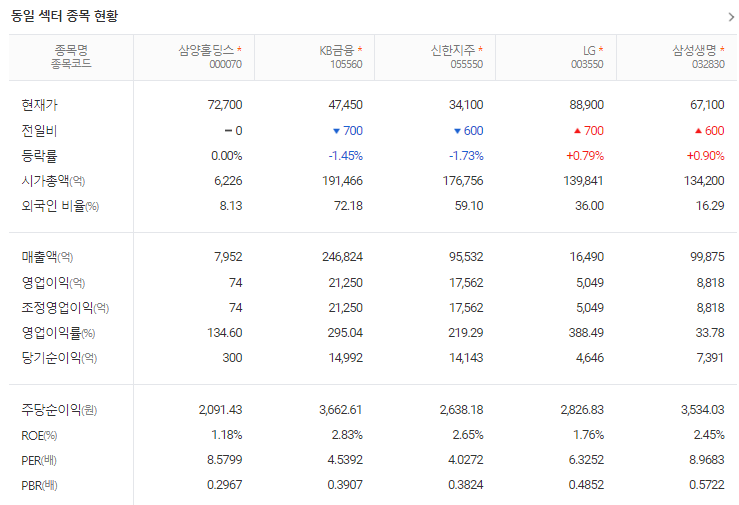This screenshot has height=505, width=739.
Task: Select current price 72,700 of 삼양홀딩스
Action: (x=225, y=105)
